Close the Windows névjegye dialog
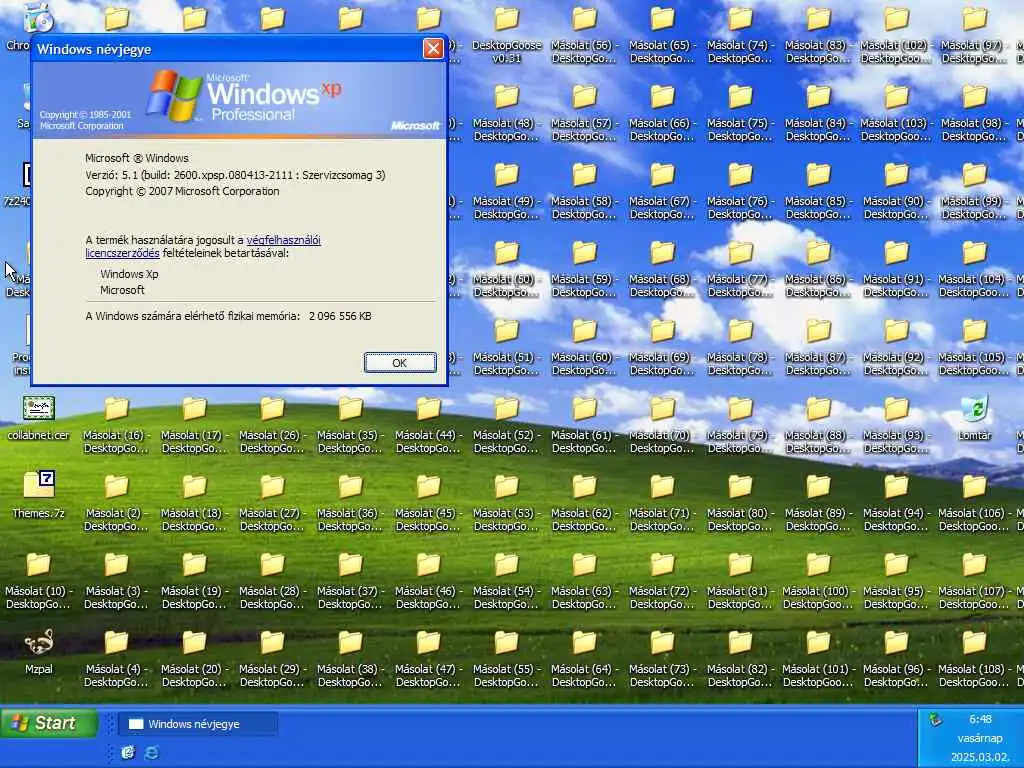Image resolution: width=1024 pixels, height=768 pixels. click(433, 48)
